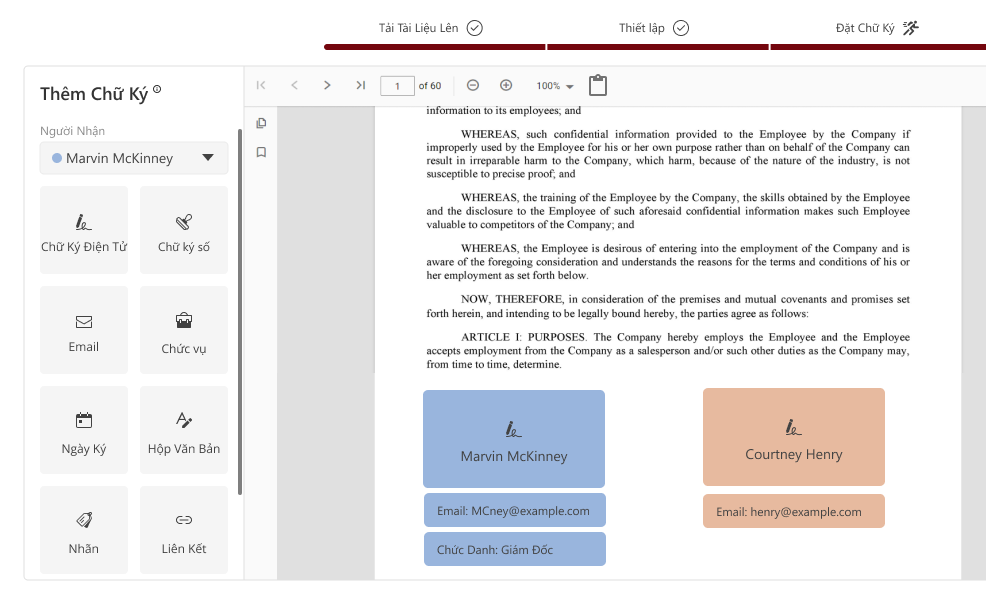Select the Đặt Chữ Ký step
This screenshot has height=596, width=986.
[x=876, y=28]
